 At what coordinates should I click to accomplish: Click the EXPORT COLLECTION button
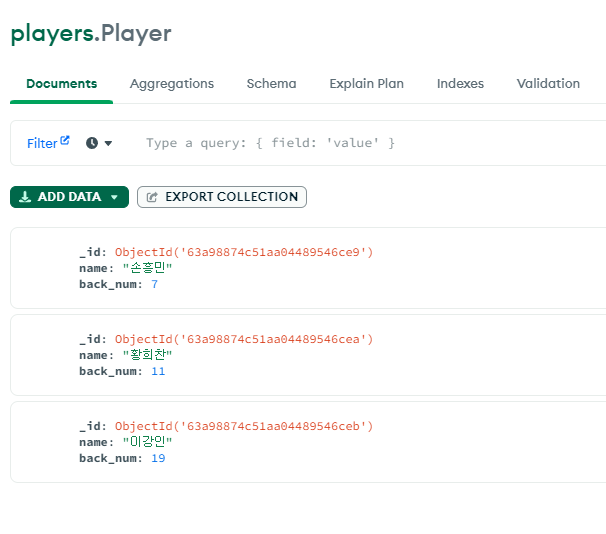(x=222, y=197)
